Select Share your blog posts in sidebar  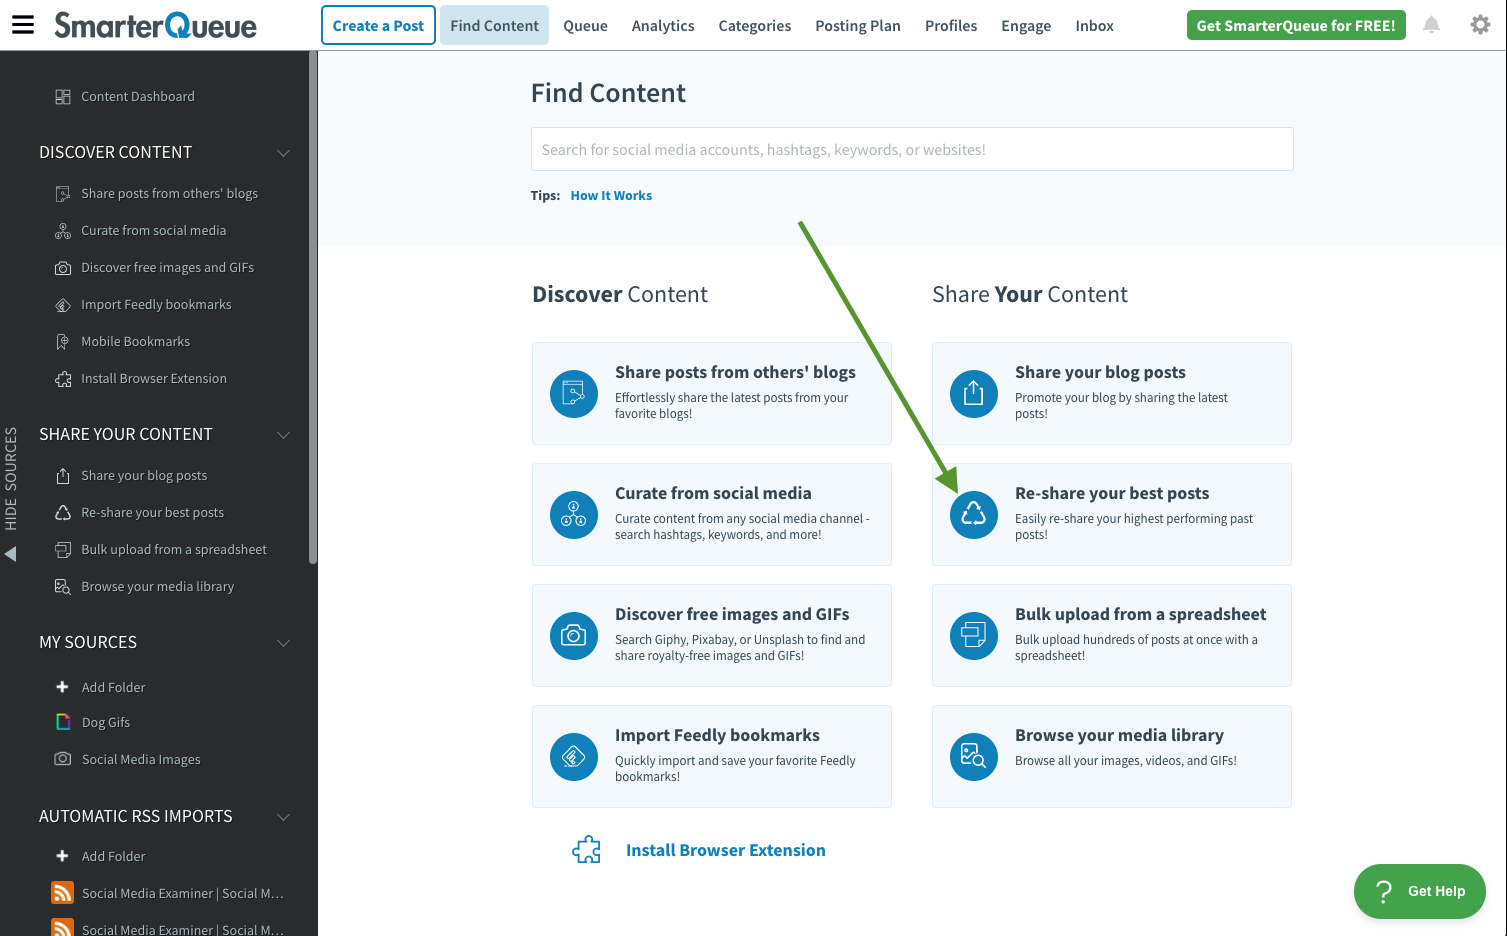point(144,476)
